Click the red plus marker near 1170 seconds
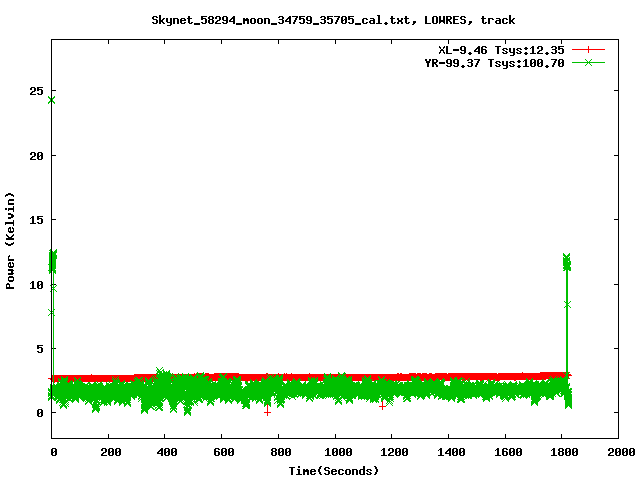The height and width of the screenshot is (480, 640). point(382,406)
